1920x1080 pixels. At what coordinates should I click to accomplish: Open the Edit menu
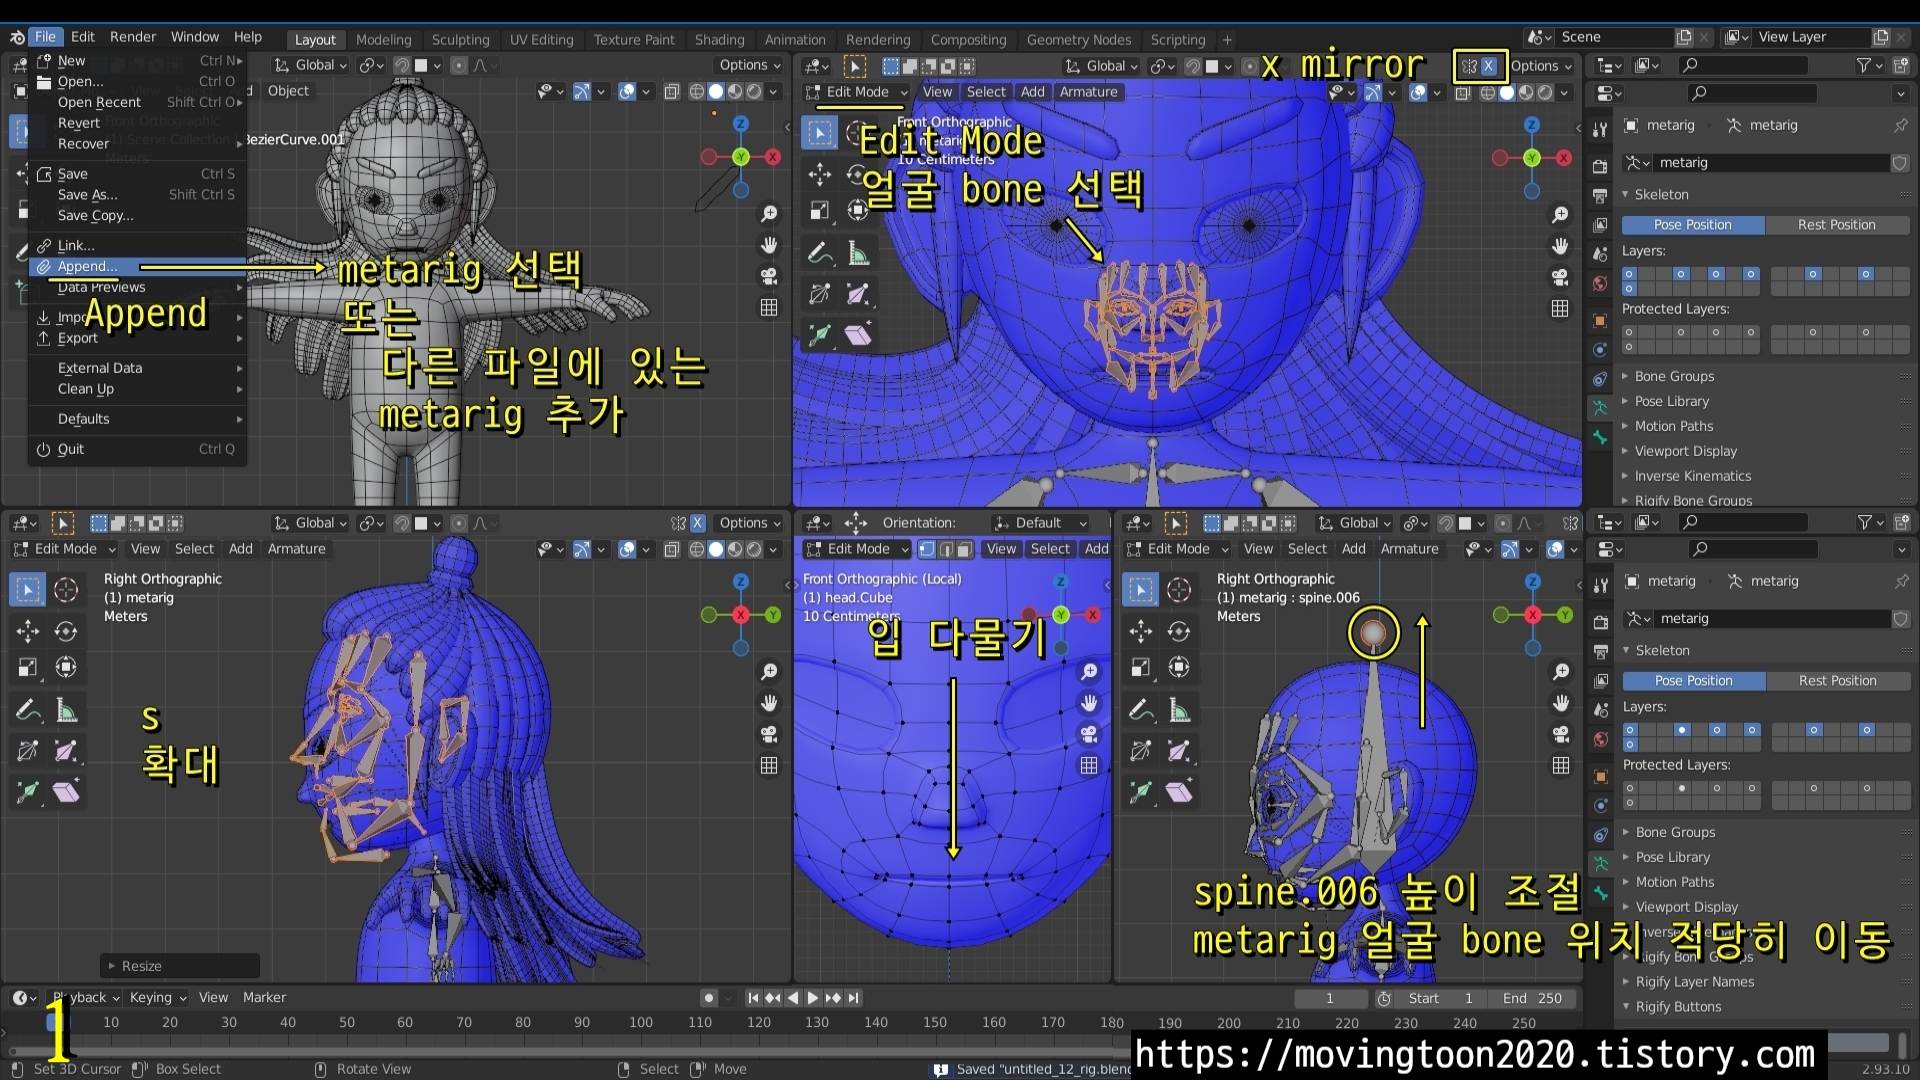tap(83, 37)
